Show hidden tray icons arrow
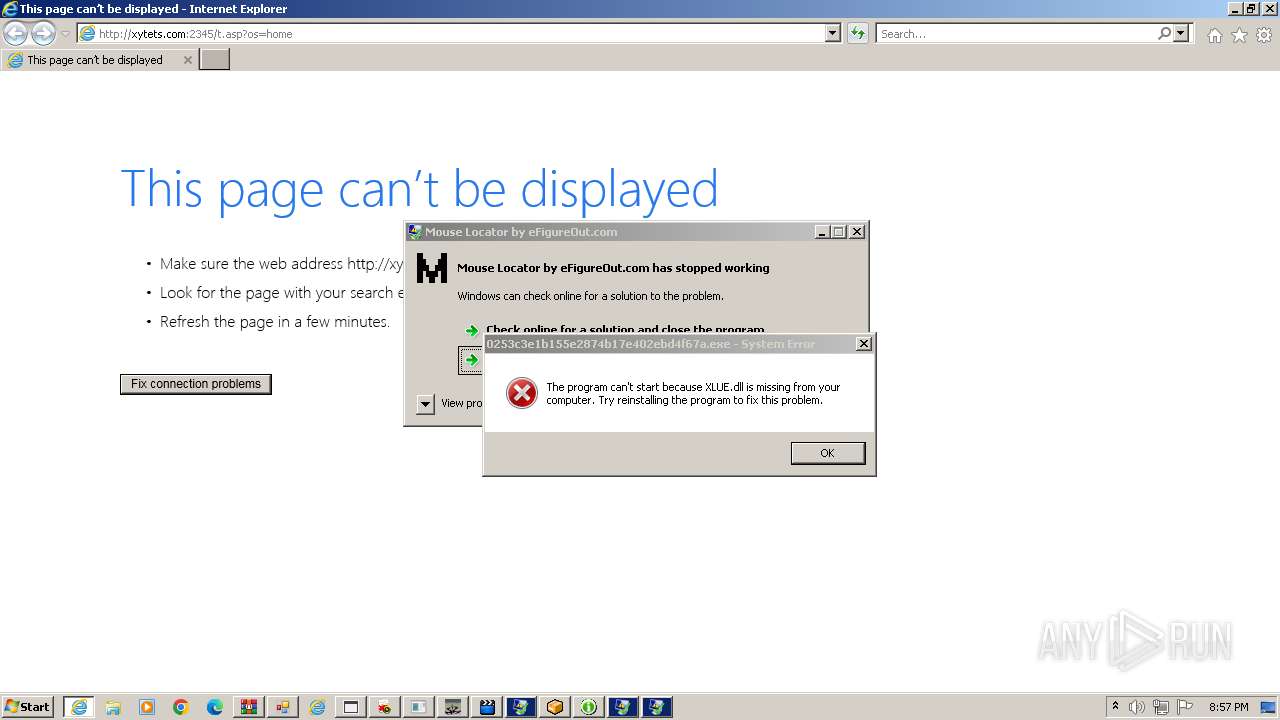Screen dimensions: 1280x720 [1116, 707]
